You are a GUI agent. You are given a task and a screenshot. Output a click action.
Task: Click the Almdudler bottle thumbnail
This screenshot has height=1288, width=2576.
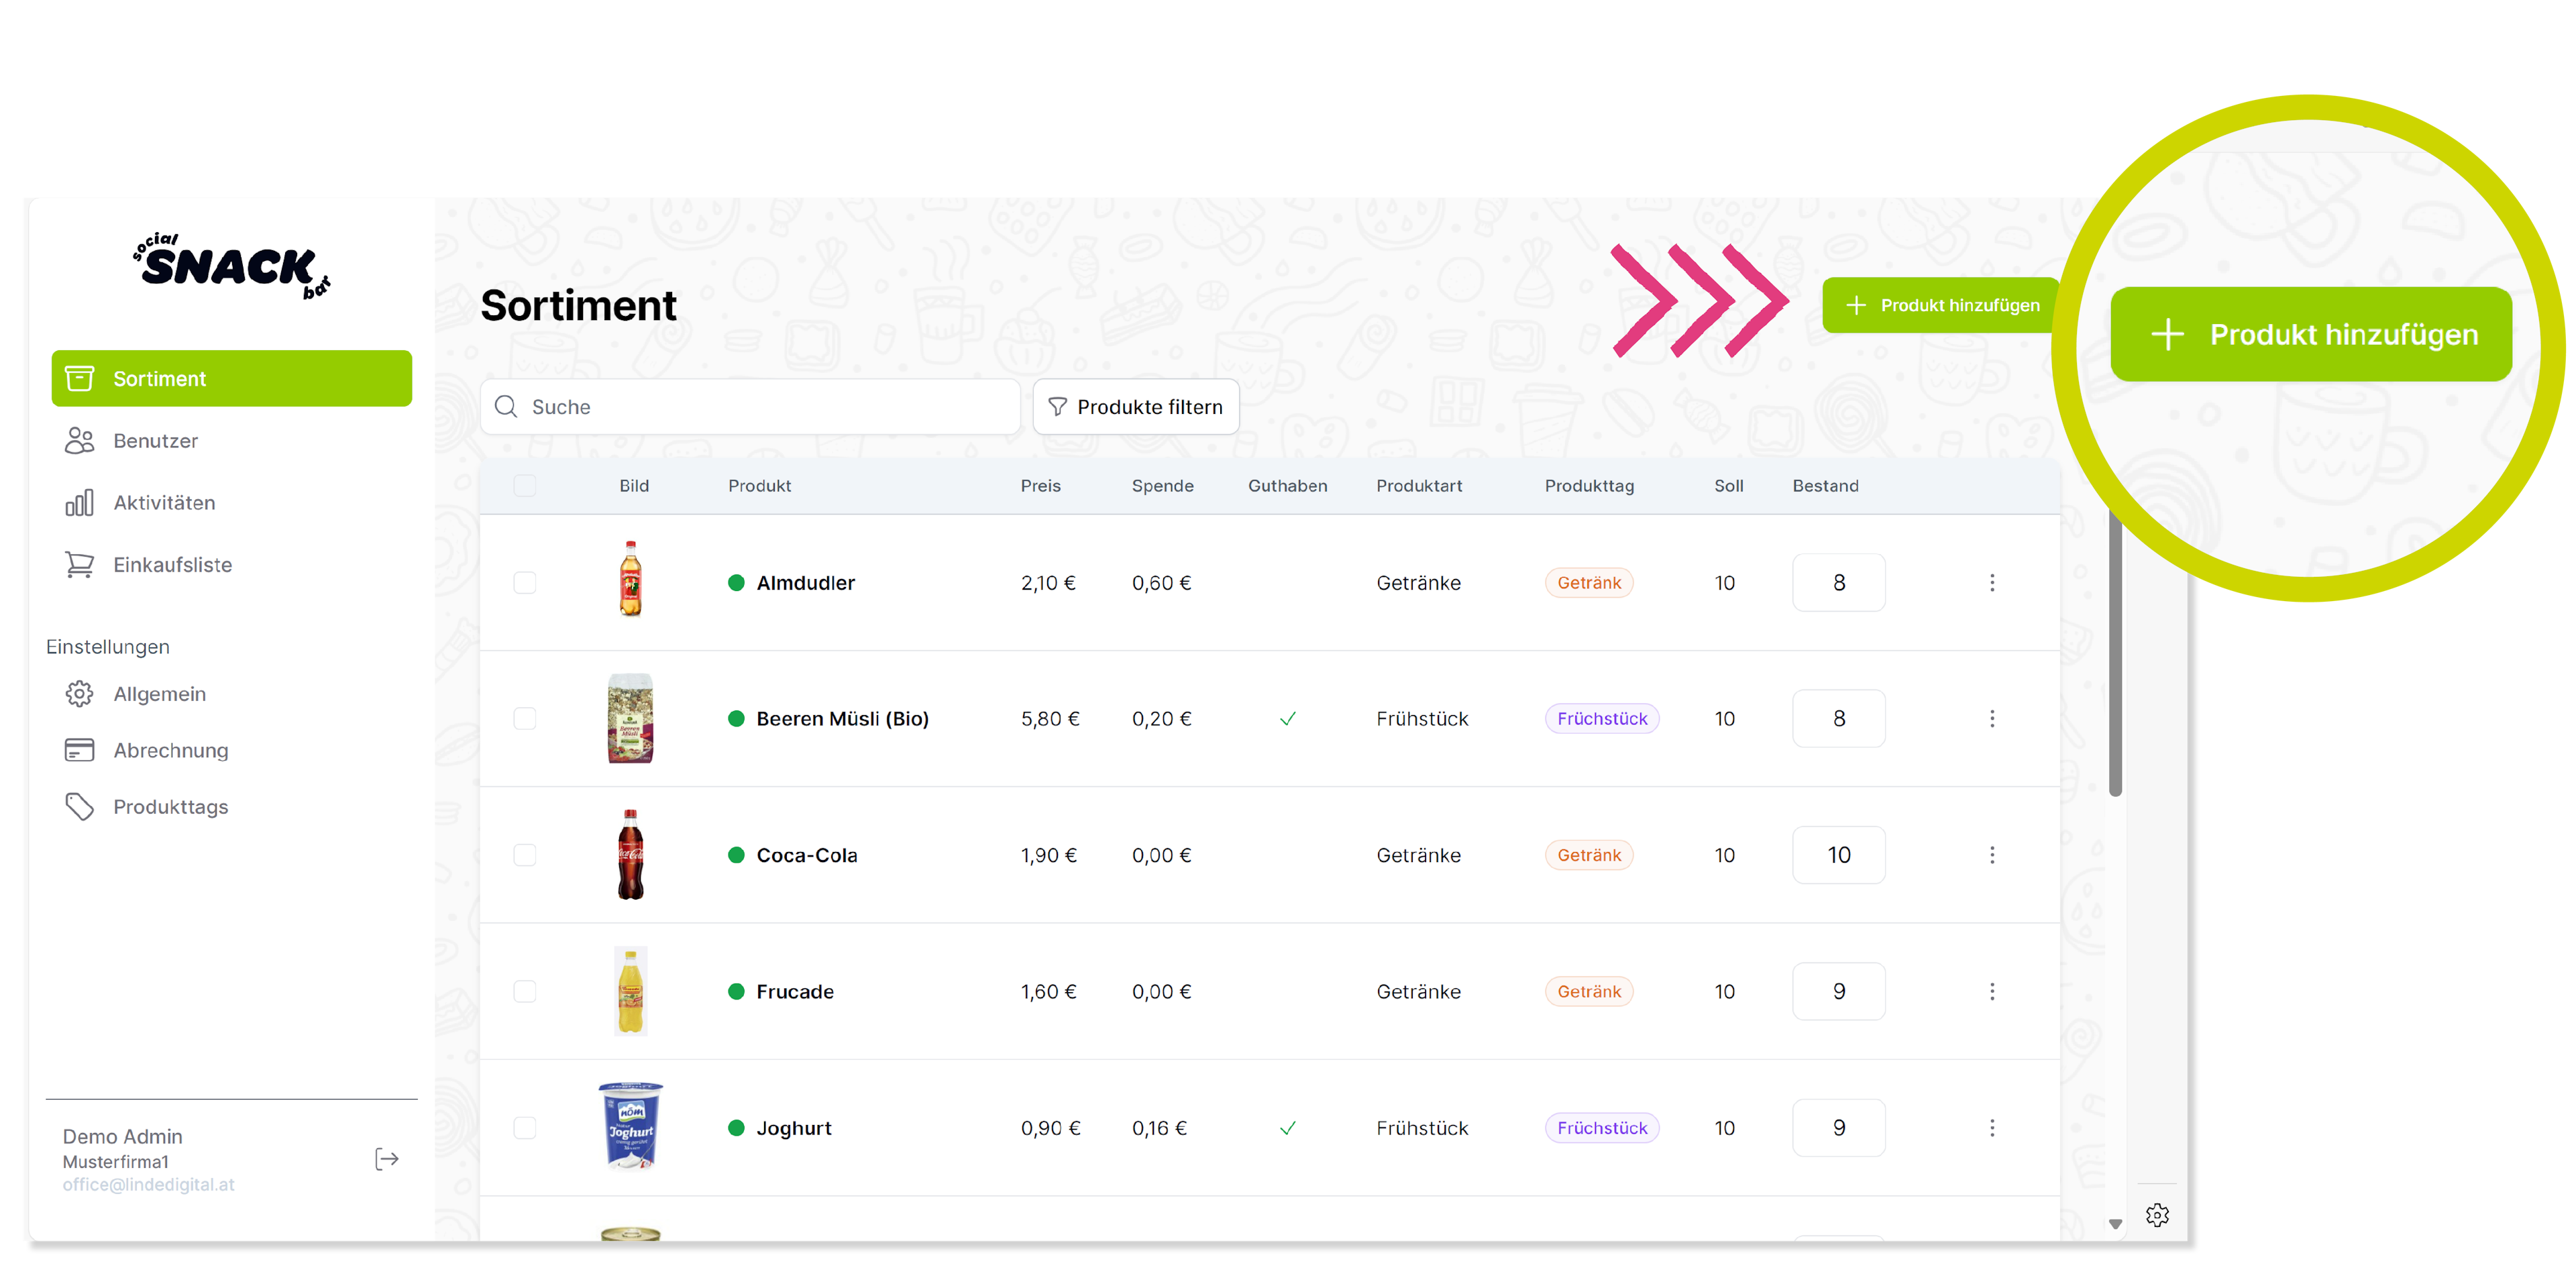tap(630, 578)
